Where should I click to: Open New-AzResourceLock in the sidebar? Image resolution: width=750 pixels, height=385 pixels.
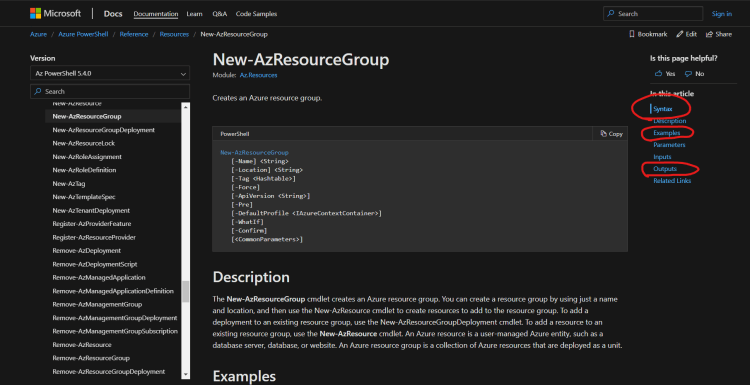tap(84, 143)
